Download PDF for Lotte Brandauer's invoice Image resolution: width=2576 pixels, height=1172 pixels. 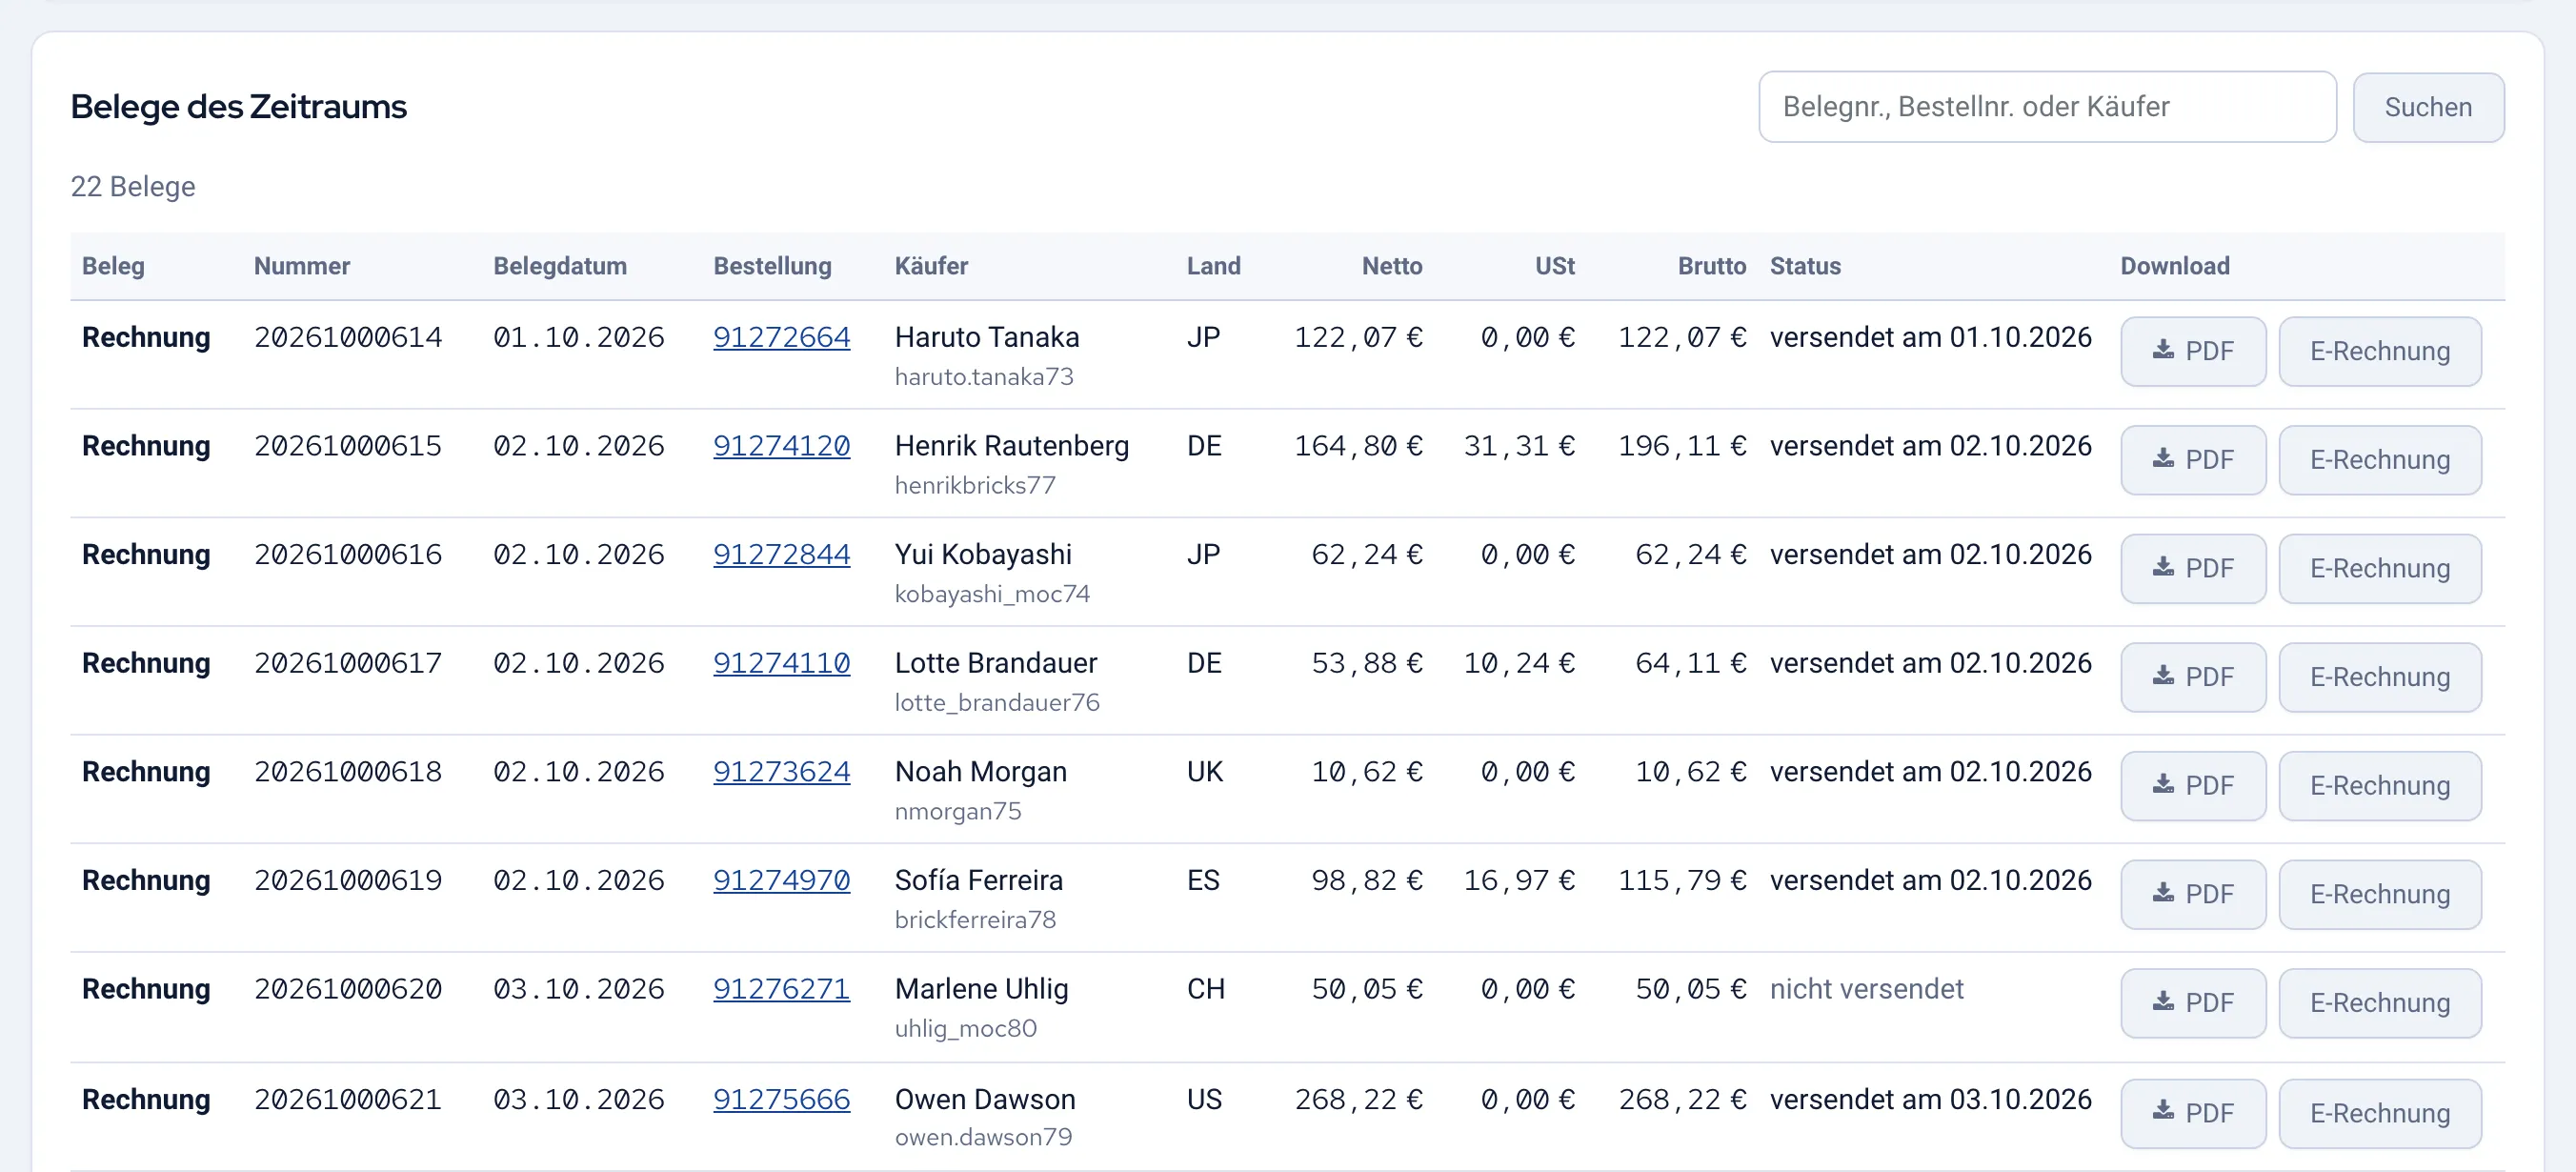point(2192,677)
